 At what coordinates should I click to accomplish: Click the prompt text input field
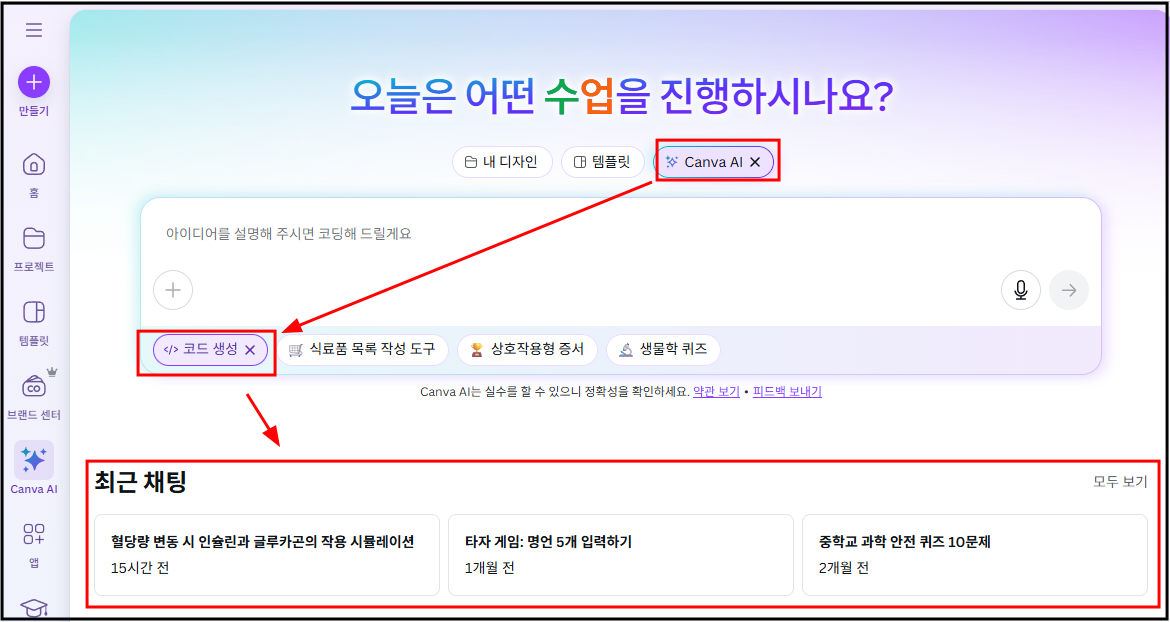[619, 233]
